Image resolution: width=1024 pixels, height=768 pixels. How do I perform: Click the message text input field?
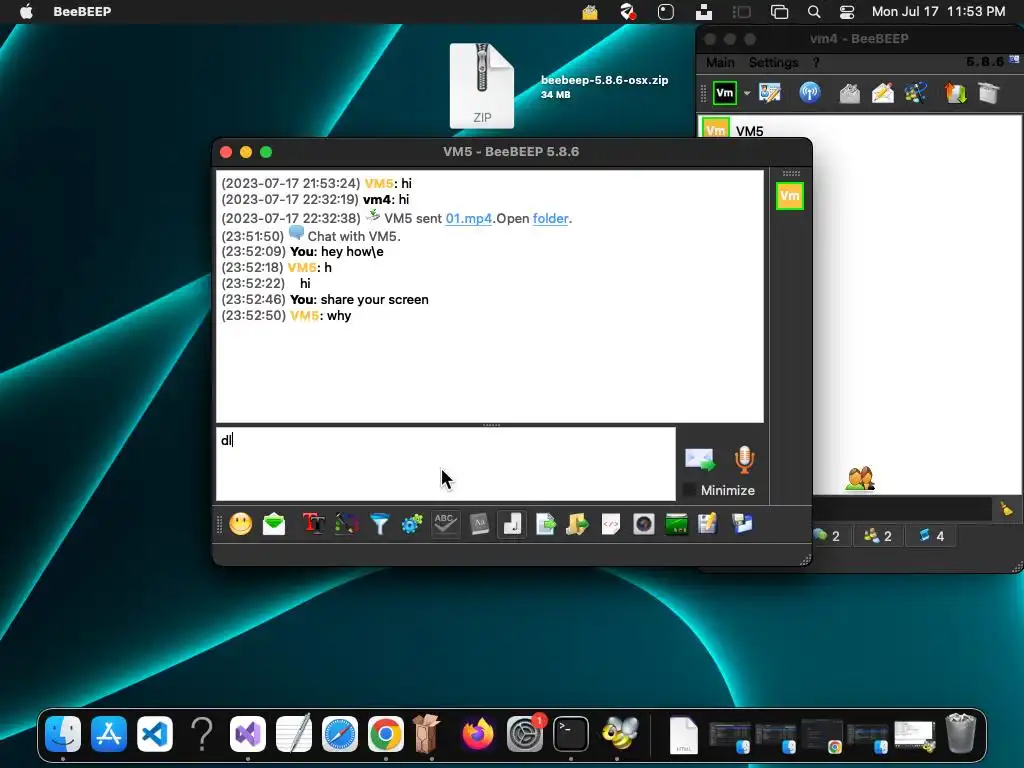446,464
